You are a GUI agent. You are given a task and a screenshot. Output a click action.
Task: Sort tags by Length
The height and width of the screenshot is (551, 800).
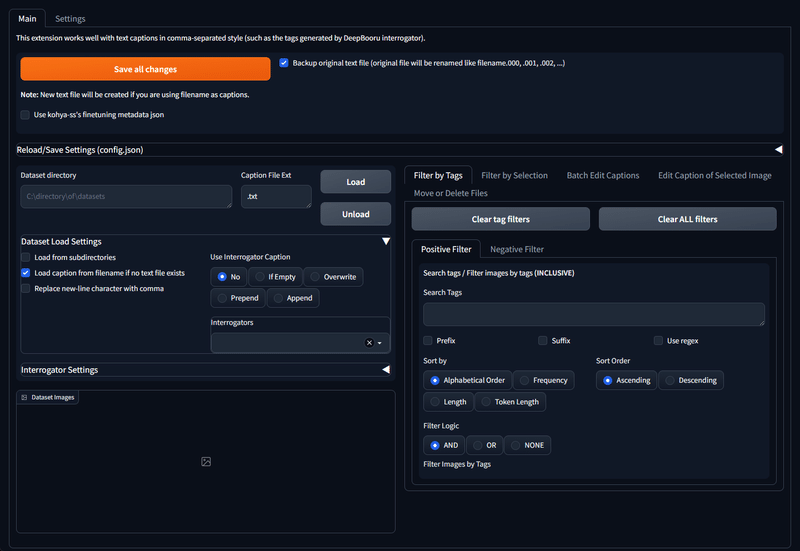(448, 402)
